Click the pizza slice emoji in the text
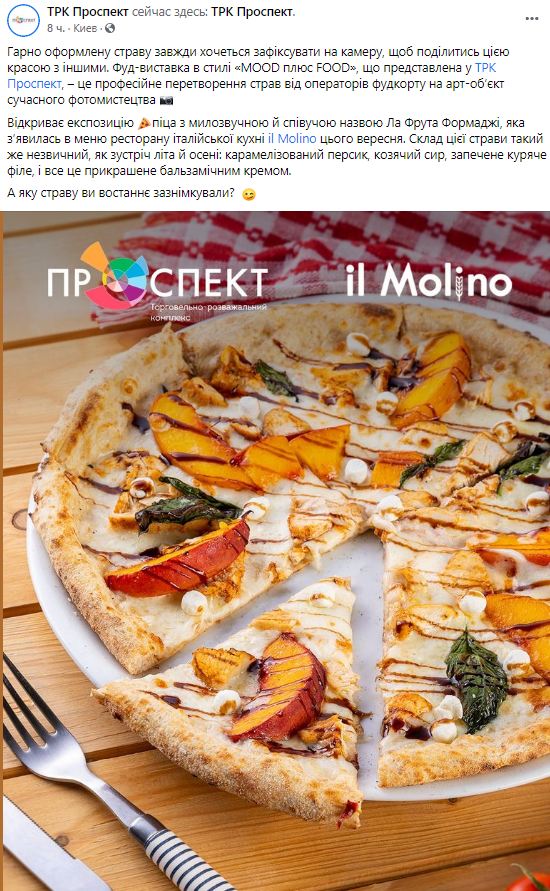The image size is (550, 891). point(144,123)
